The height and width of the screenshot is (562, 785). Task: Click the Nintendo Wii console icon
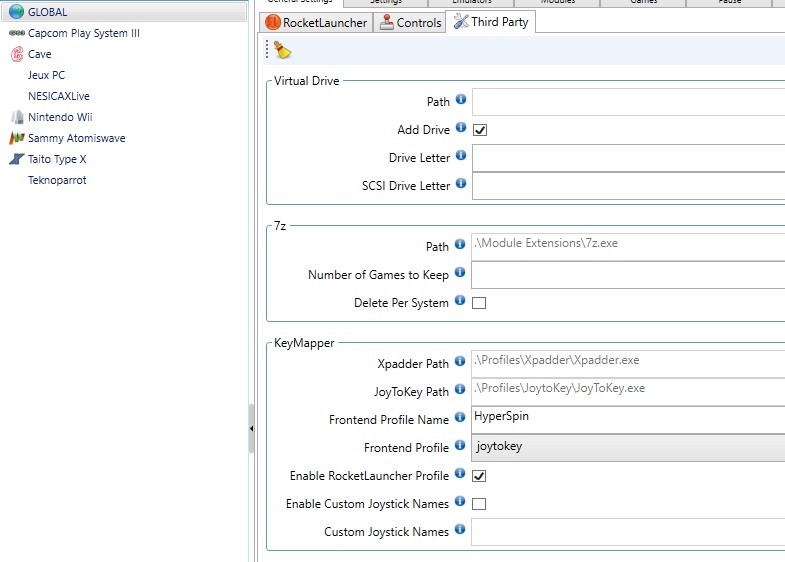18,117
